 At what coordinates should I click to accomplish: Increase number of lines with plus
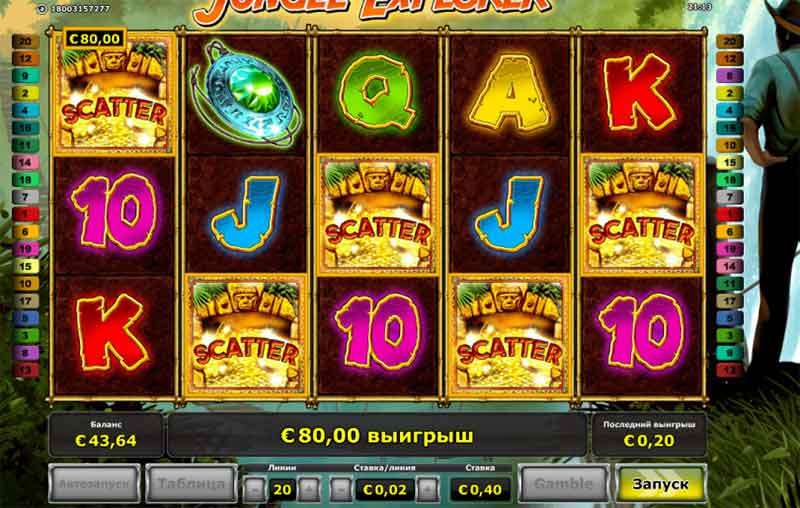coord(309,490)
